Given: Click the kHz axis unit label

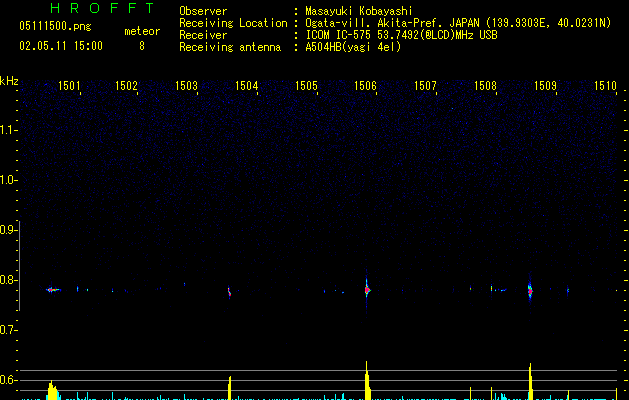Looking at the screenshot, I should tap(9, 81).
